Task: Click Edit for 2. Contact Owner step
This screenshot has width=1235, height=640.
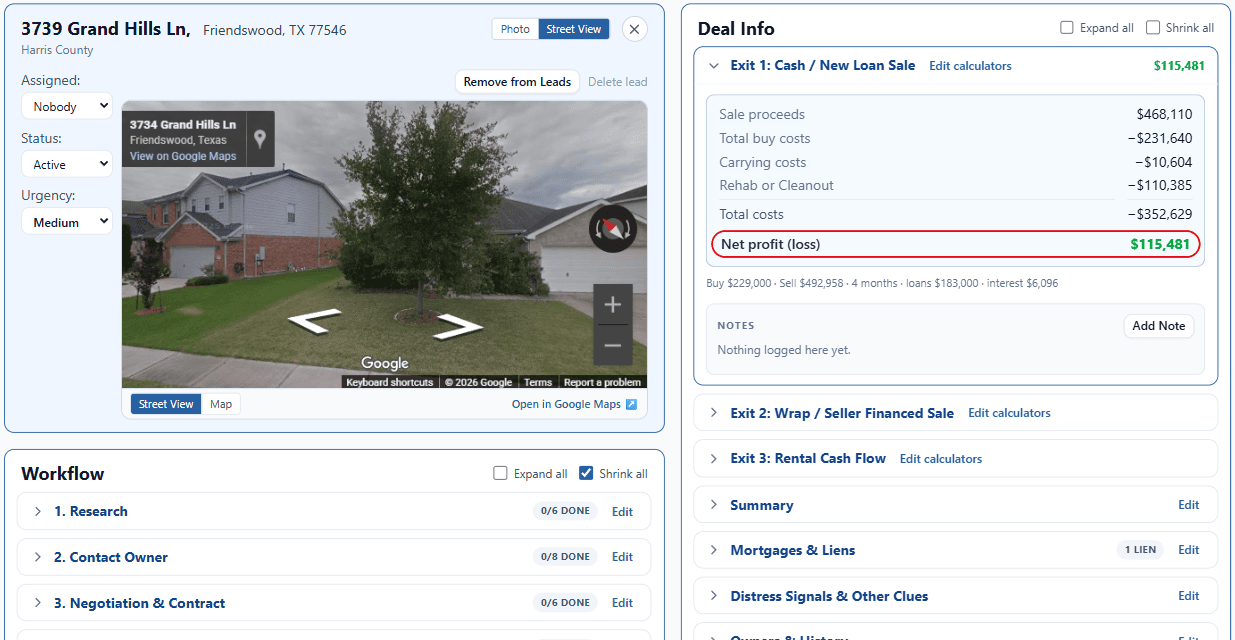Action: (622, 557)
